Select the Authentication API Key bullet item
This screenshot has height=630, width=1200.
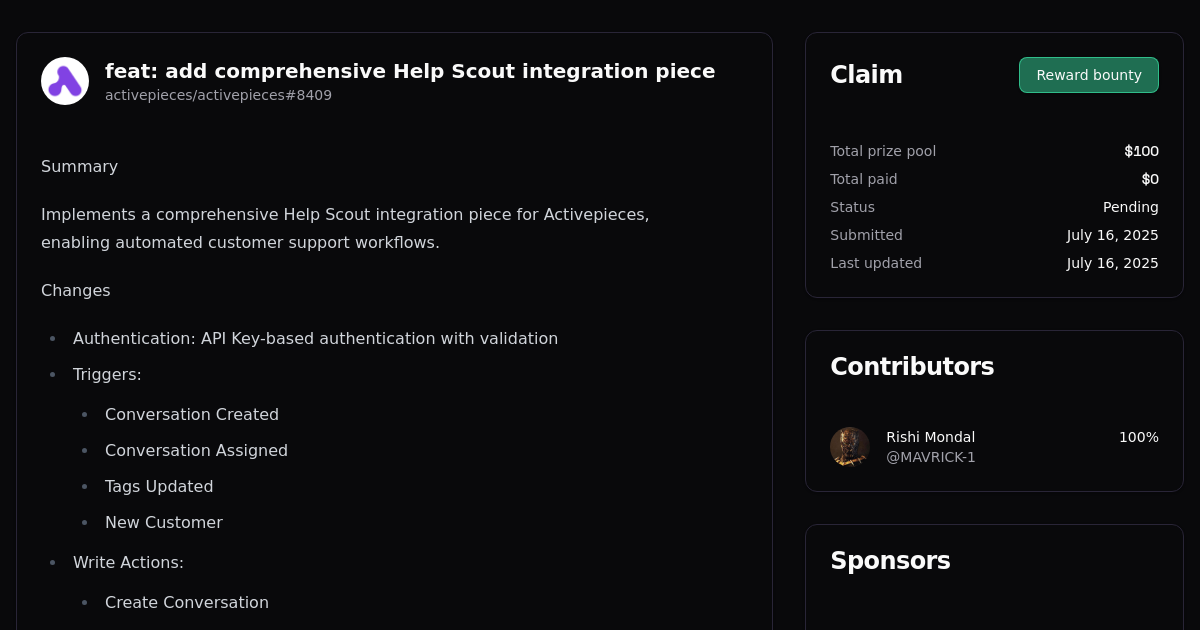[x=315, y=338]
